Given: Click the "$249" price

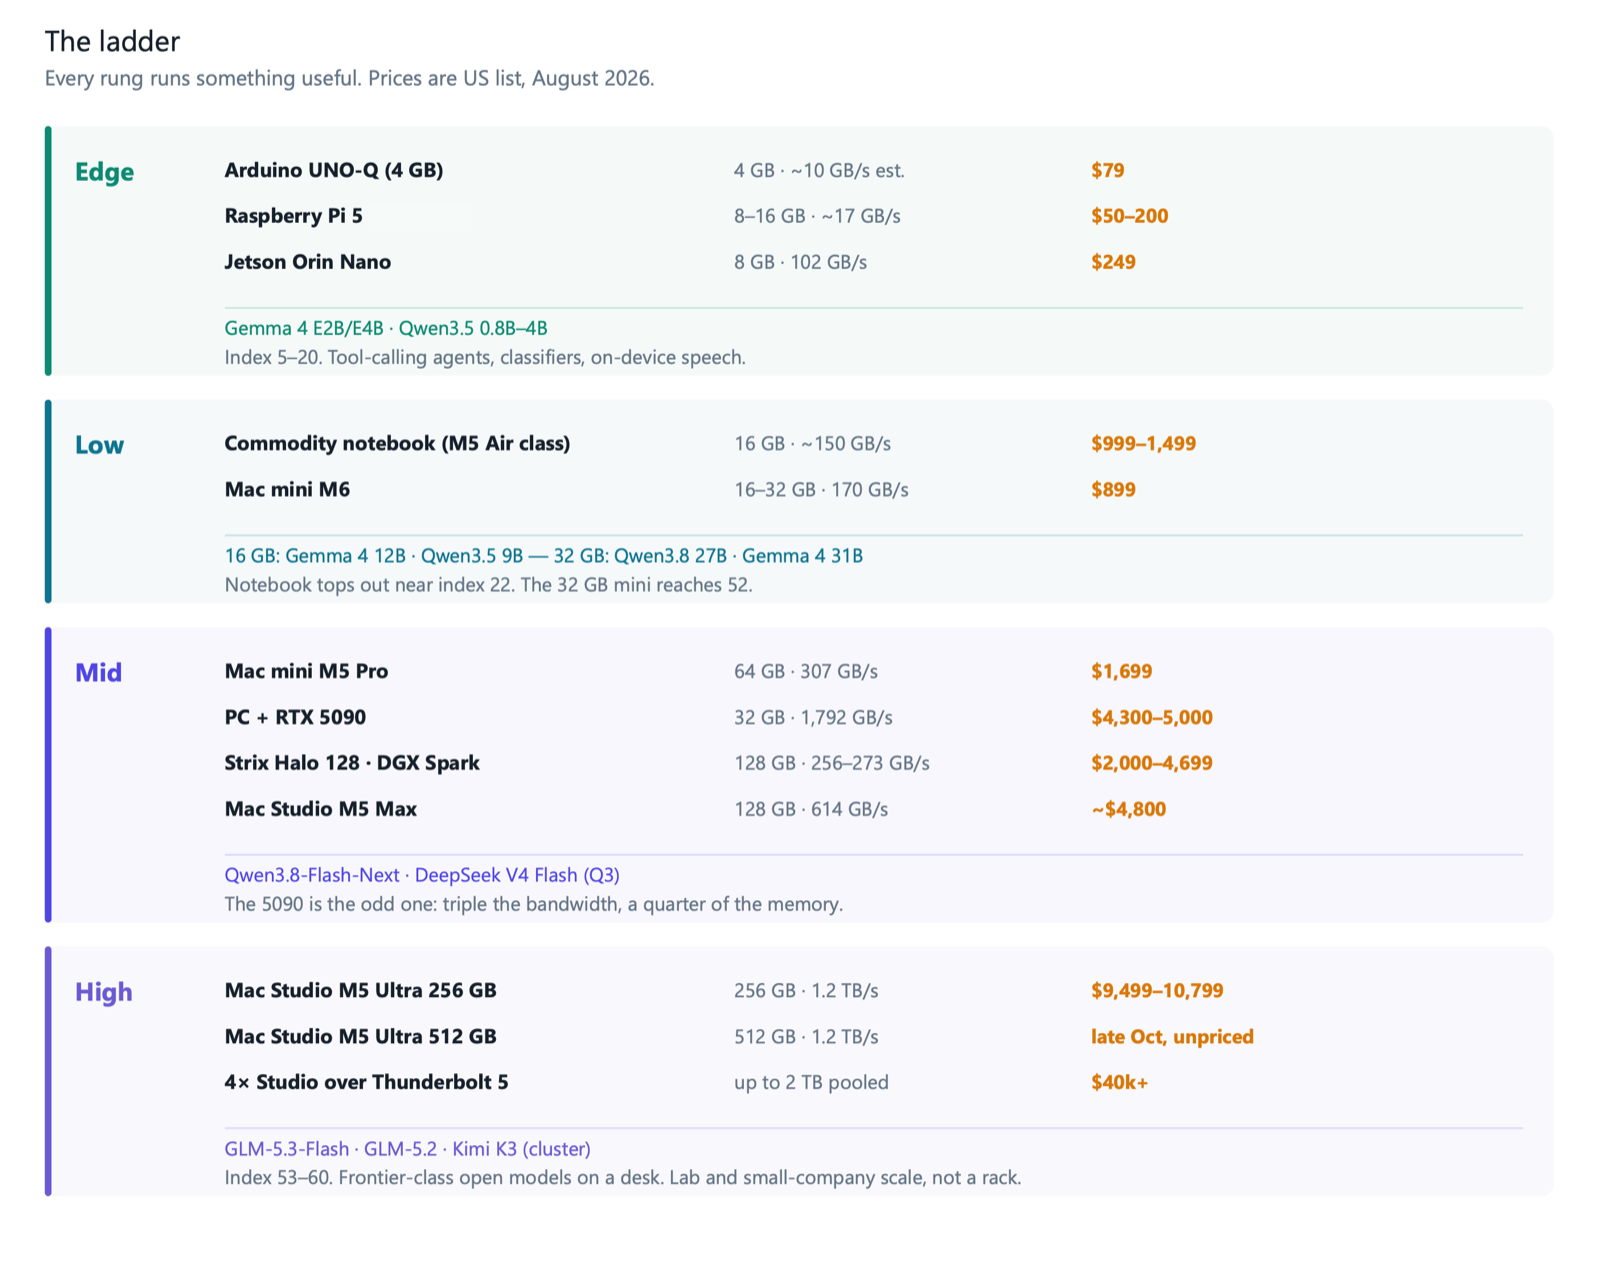Looking at the screenshot, I should pos(1114,262).
